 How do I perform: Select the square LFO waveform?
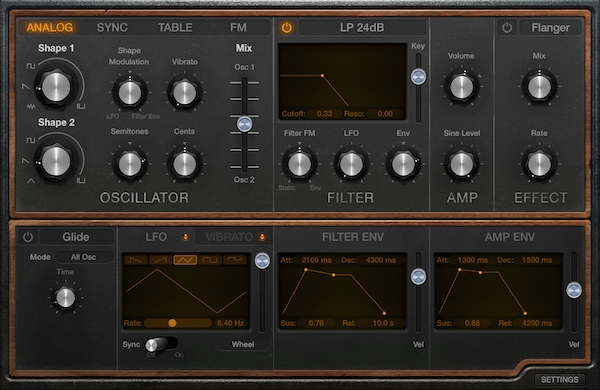click(210, 260)
